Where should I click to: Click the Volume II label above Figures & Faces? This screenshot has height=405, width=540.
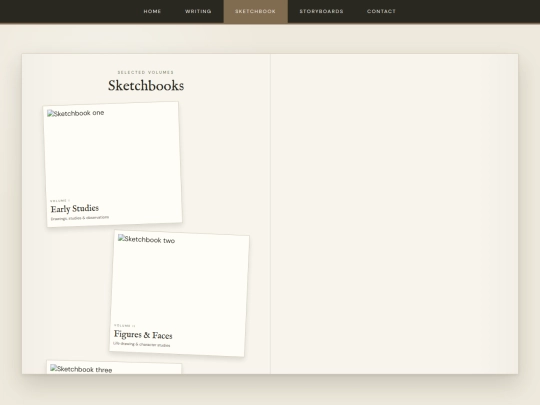pyautogui.click(x=125, y=325)
